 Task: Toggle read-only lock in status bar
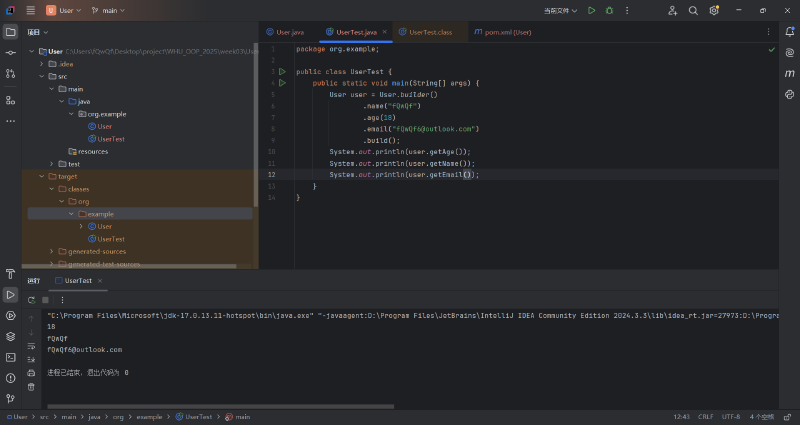[x=788, y=417]
